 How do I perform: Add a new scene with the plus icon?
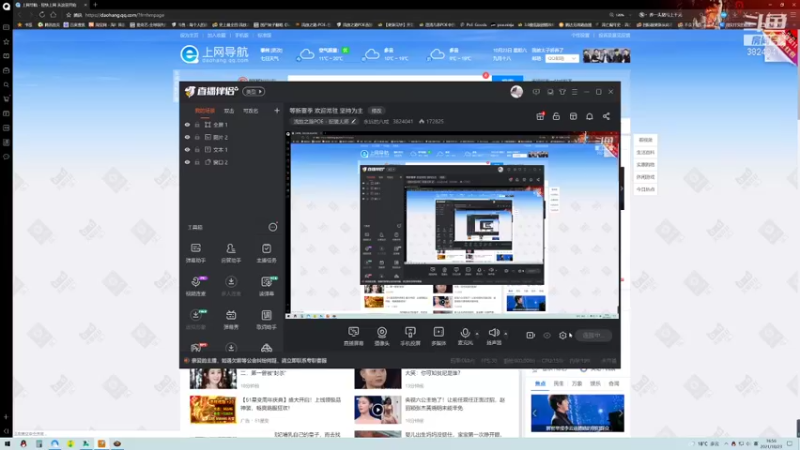(277, 110)
